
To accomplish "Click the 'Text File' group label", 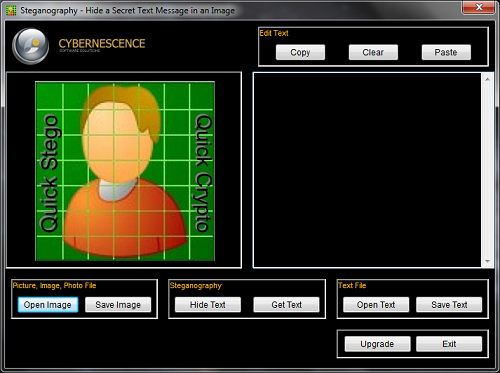I will (352, 285).
